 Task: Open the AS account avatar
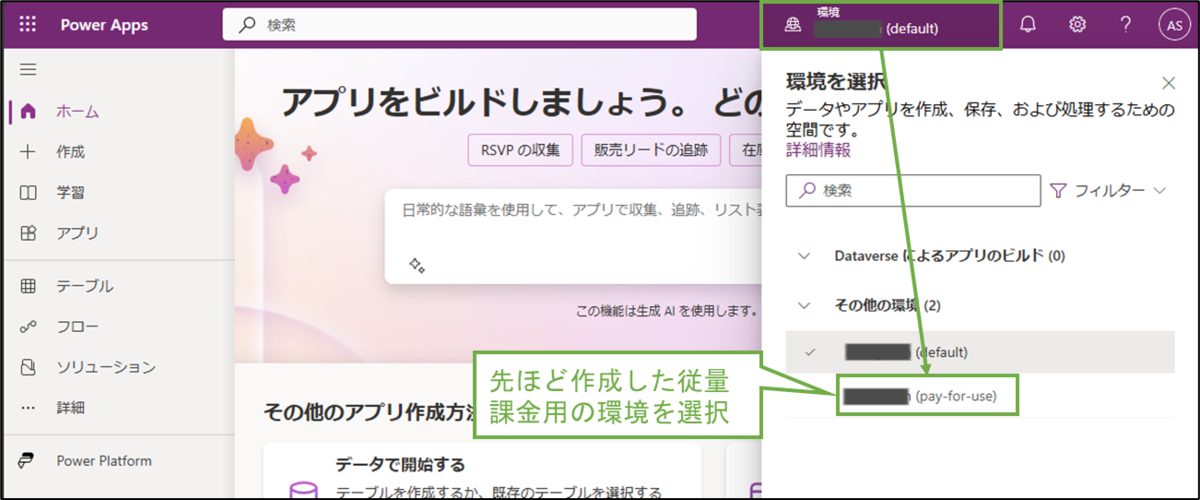(1174, 25)
